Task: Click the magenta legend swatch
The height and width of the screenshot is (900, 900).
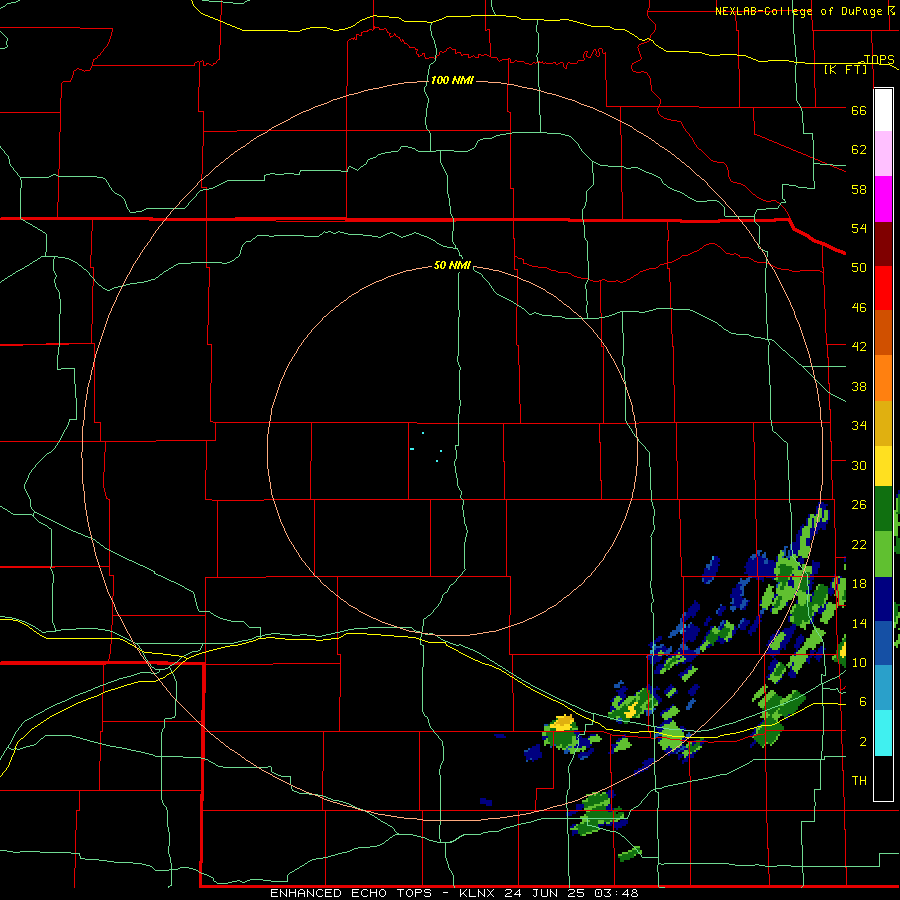Action: coord(883,199)
